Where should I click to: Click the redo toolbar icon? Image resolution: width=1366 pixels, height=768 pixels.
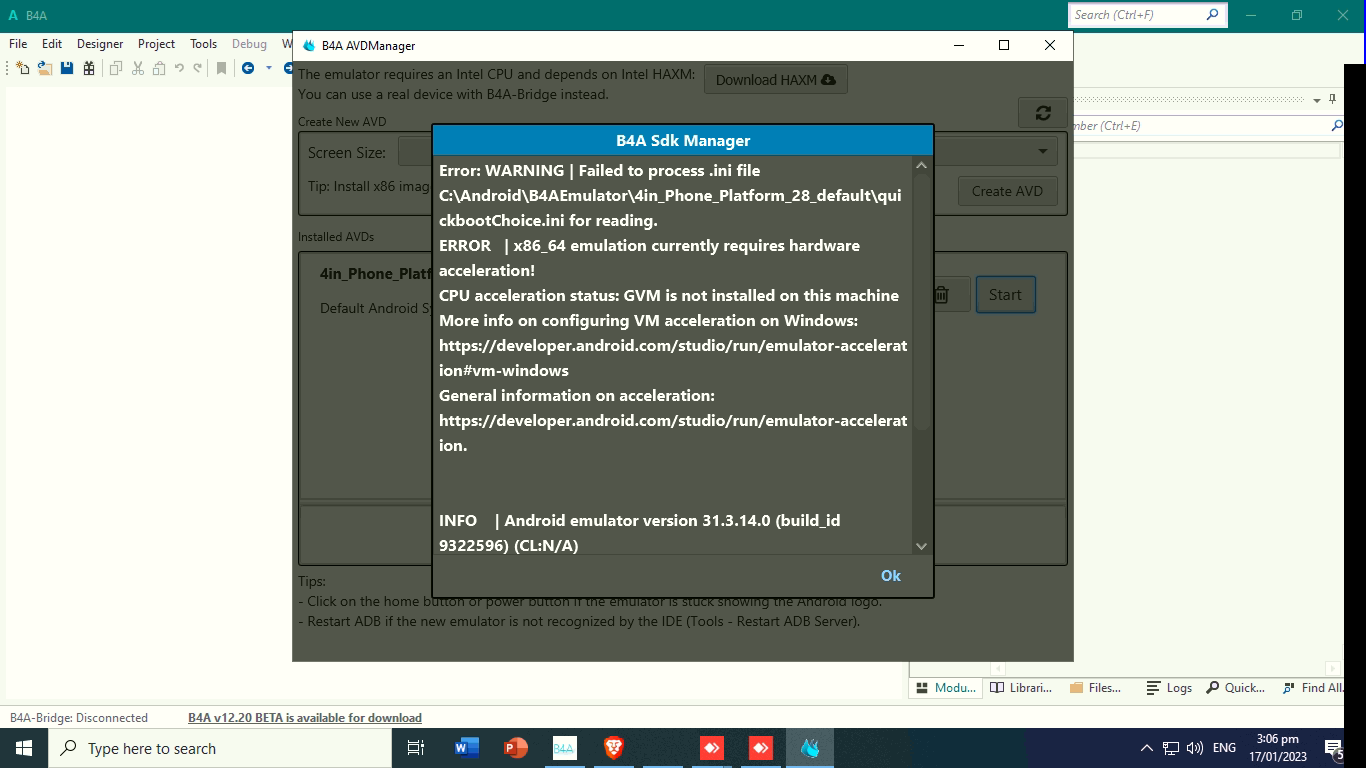coord(197,68)
